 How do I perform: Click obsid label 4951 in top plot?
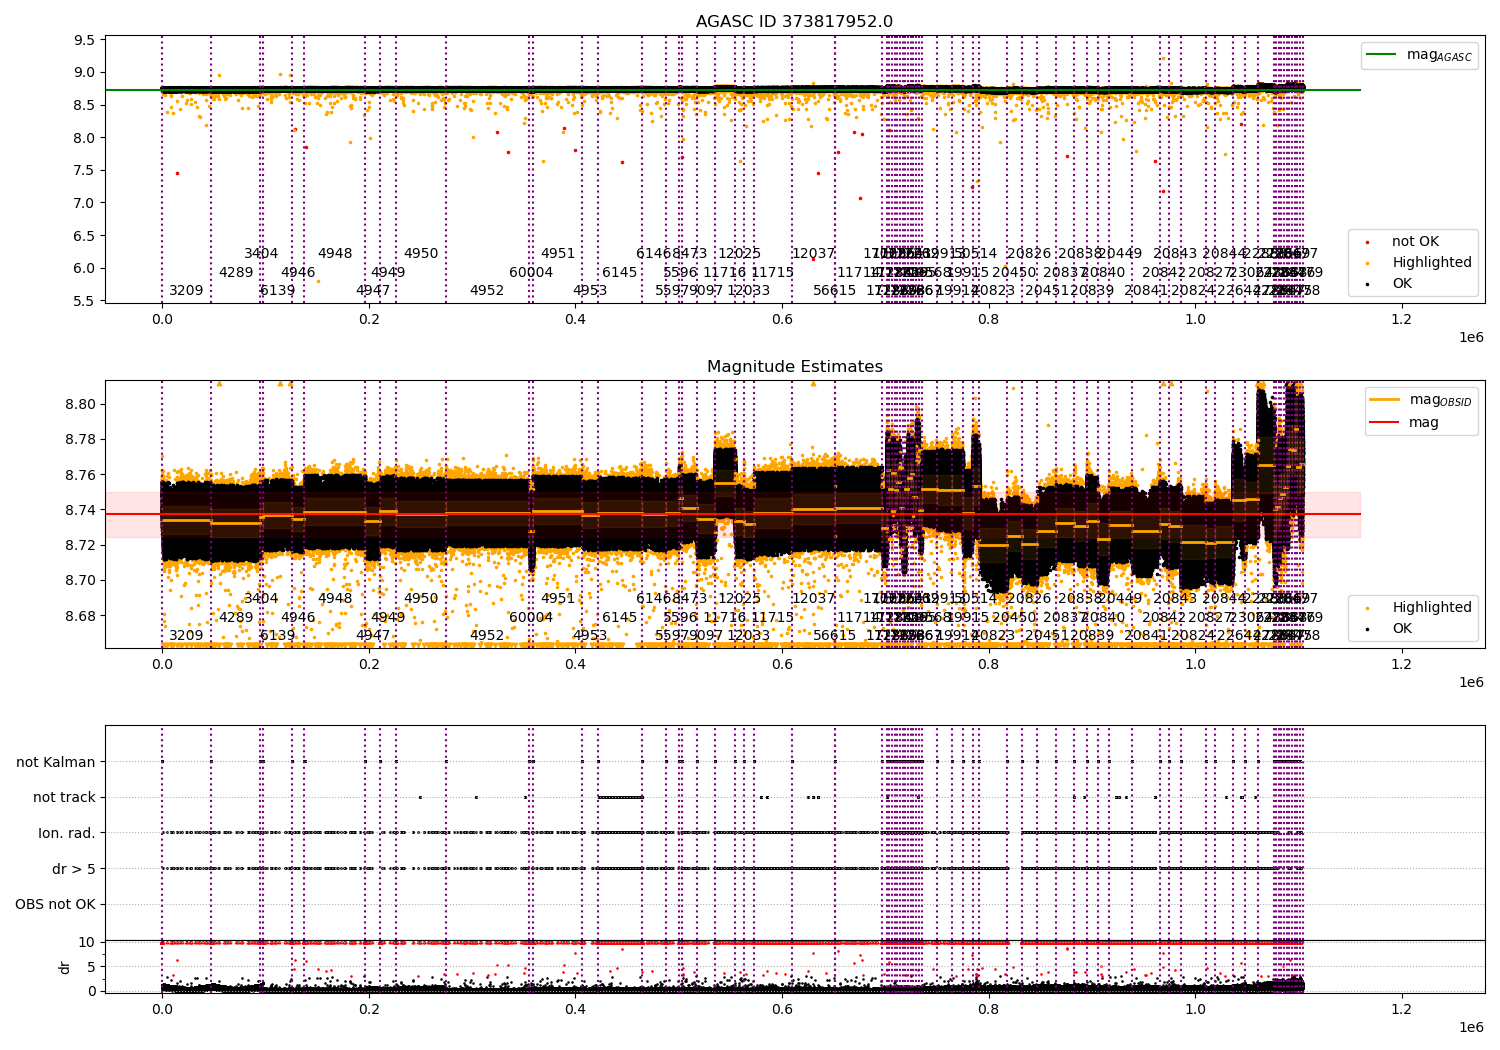(x=558, y=254)
